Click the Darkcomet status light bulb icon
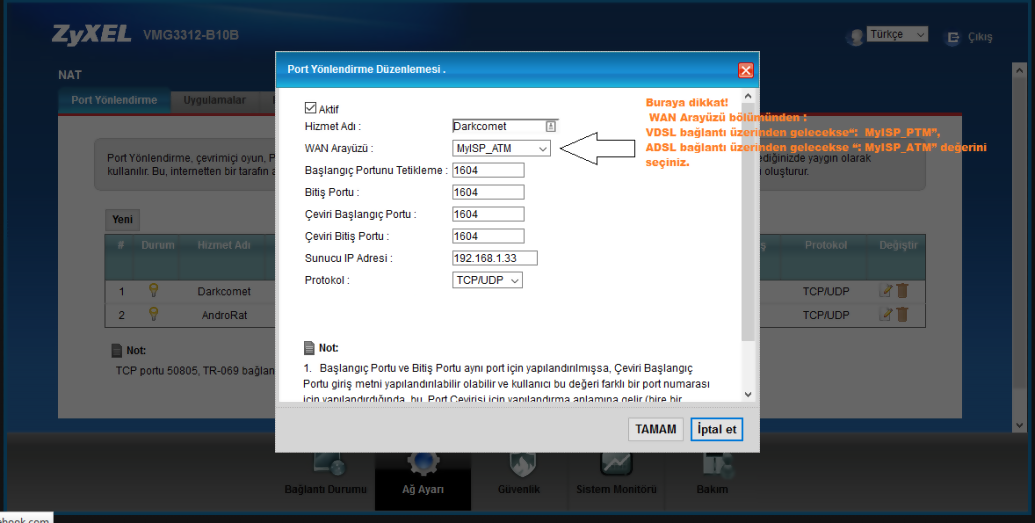Viewport: 1035px width, 523px height. coord(154,291)
